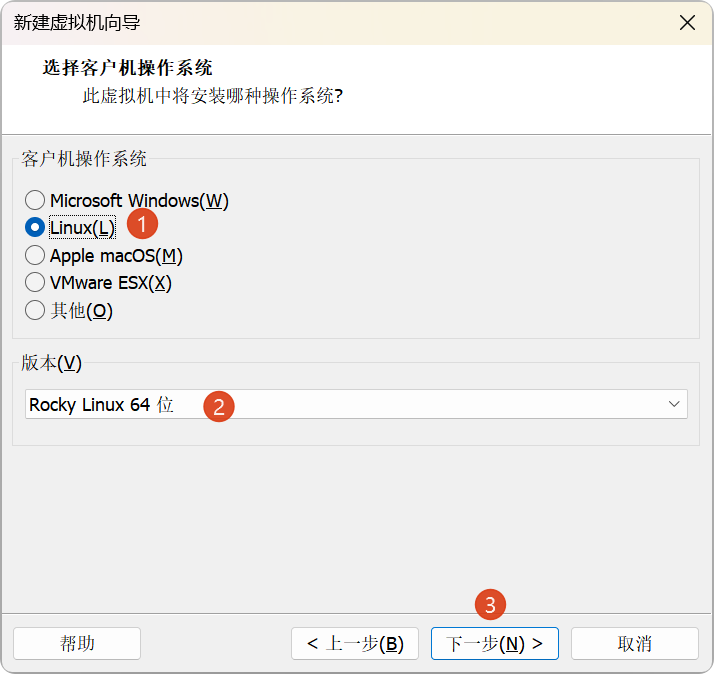This screenshot has width=714, height=674.
Task: Pick the VMware ESX radio option
Action: 35,282
